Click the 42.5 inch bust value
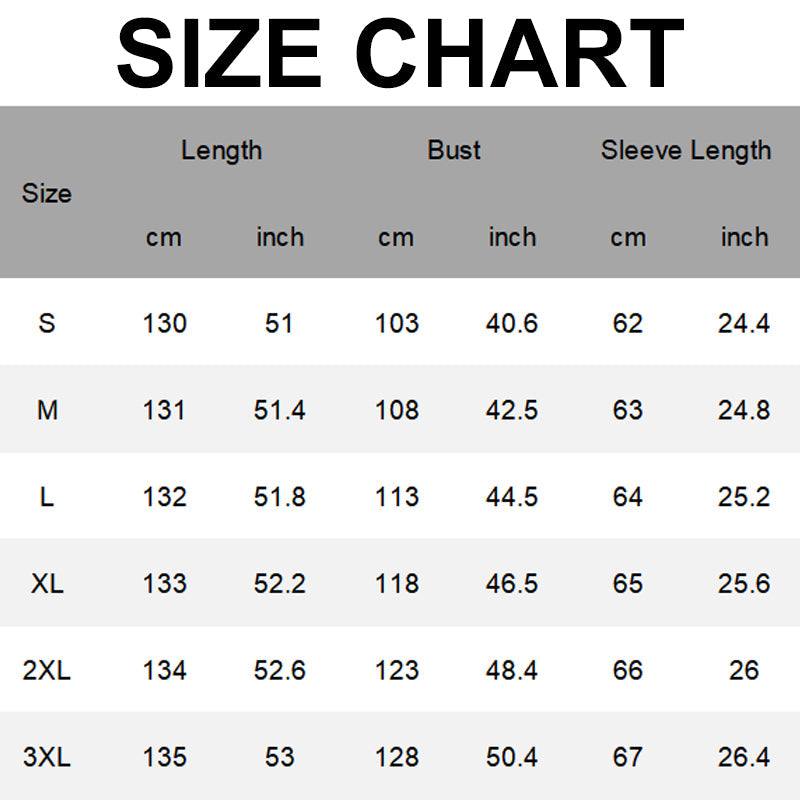The width and height of the screenshot is (800, 800). coord(512,410)
